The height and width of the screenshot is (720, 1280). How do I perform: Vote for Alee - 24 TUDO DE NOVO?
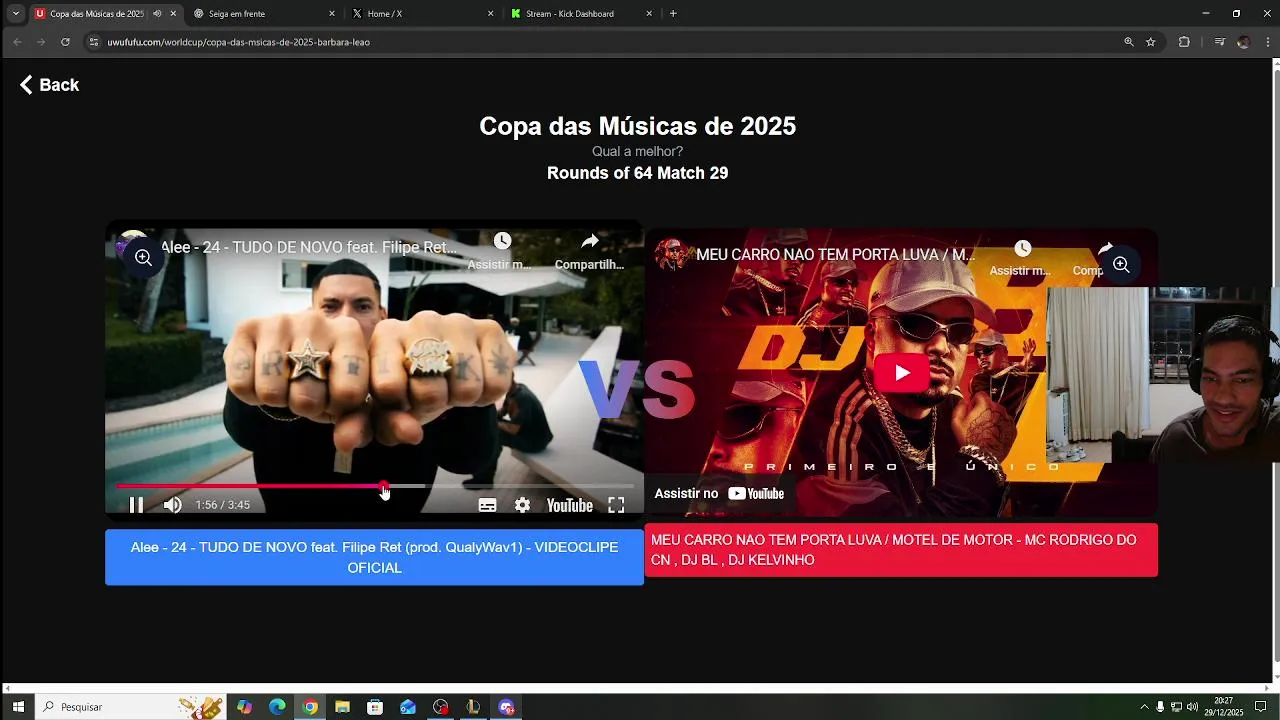click(x=374, y=557)
